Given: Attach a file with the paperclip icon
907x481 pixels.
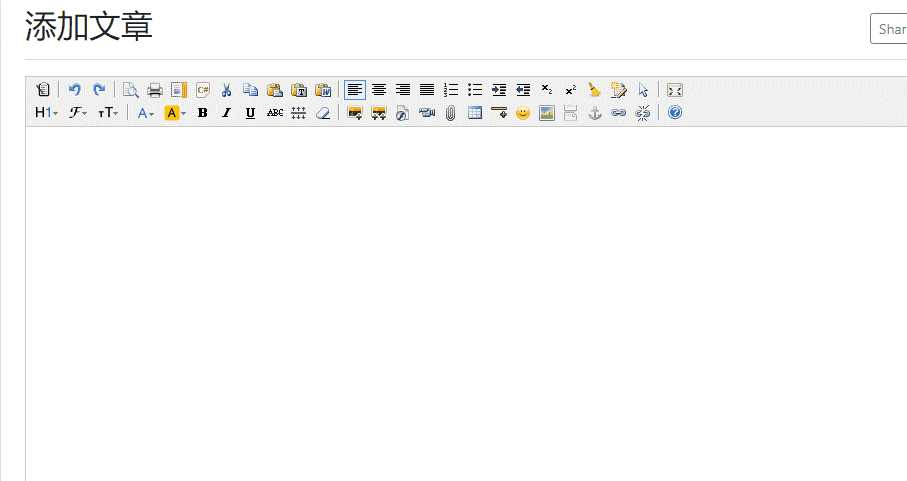Looking at the screenshot, I should (x=451, y=113).
